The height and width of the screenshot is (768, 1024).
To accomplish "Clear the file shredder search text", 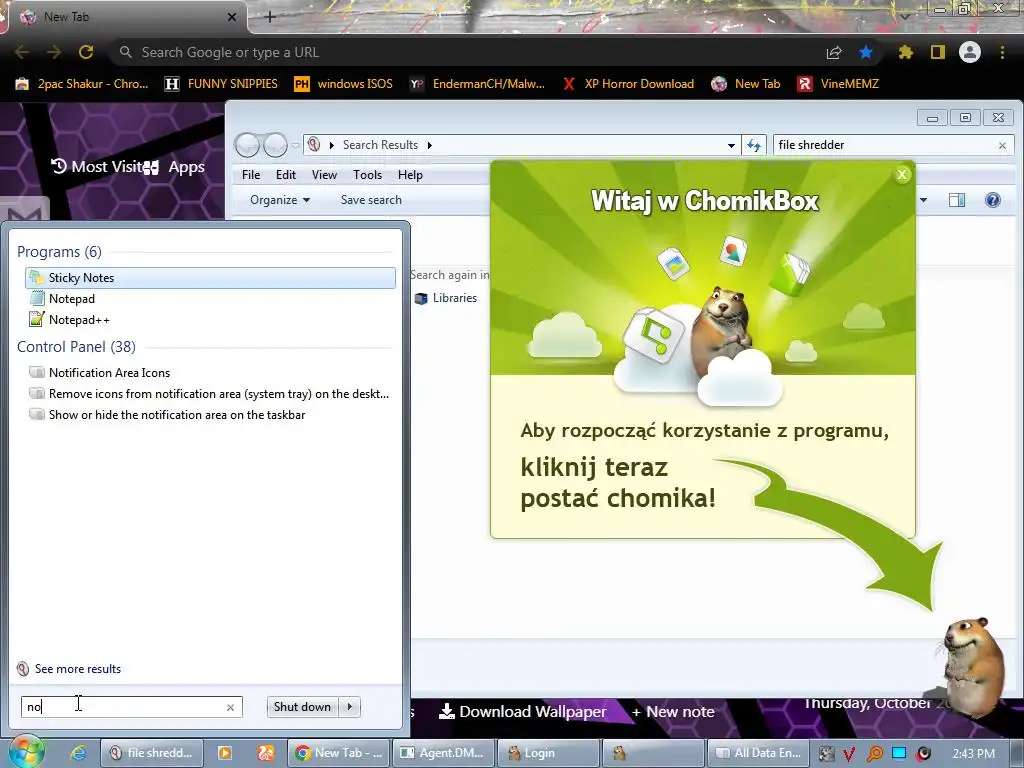I will [1002, 146].
